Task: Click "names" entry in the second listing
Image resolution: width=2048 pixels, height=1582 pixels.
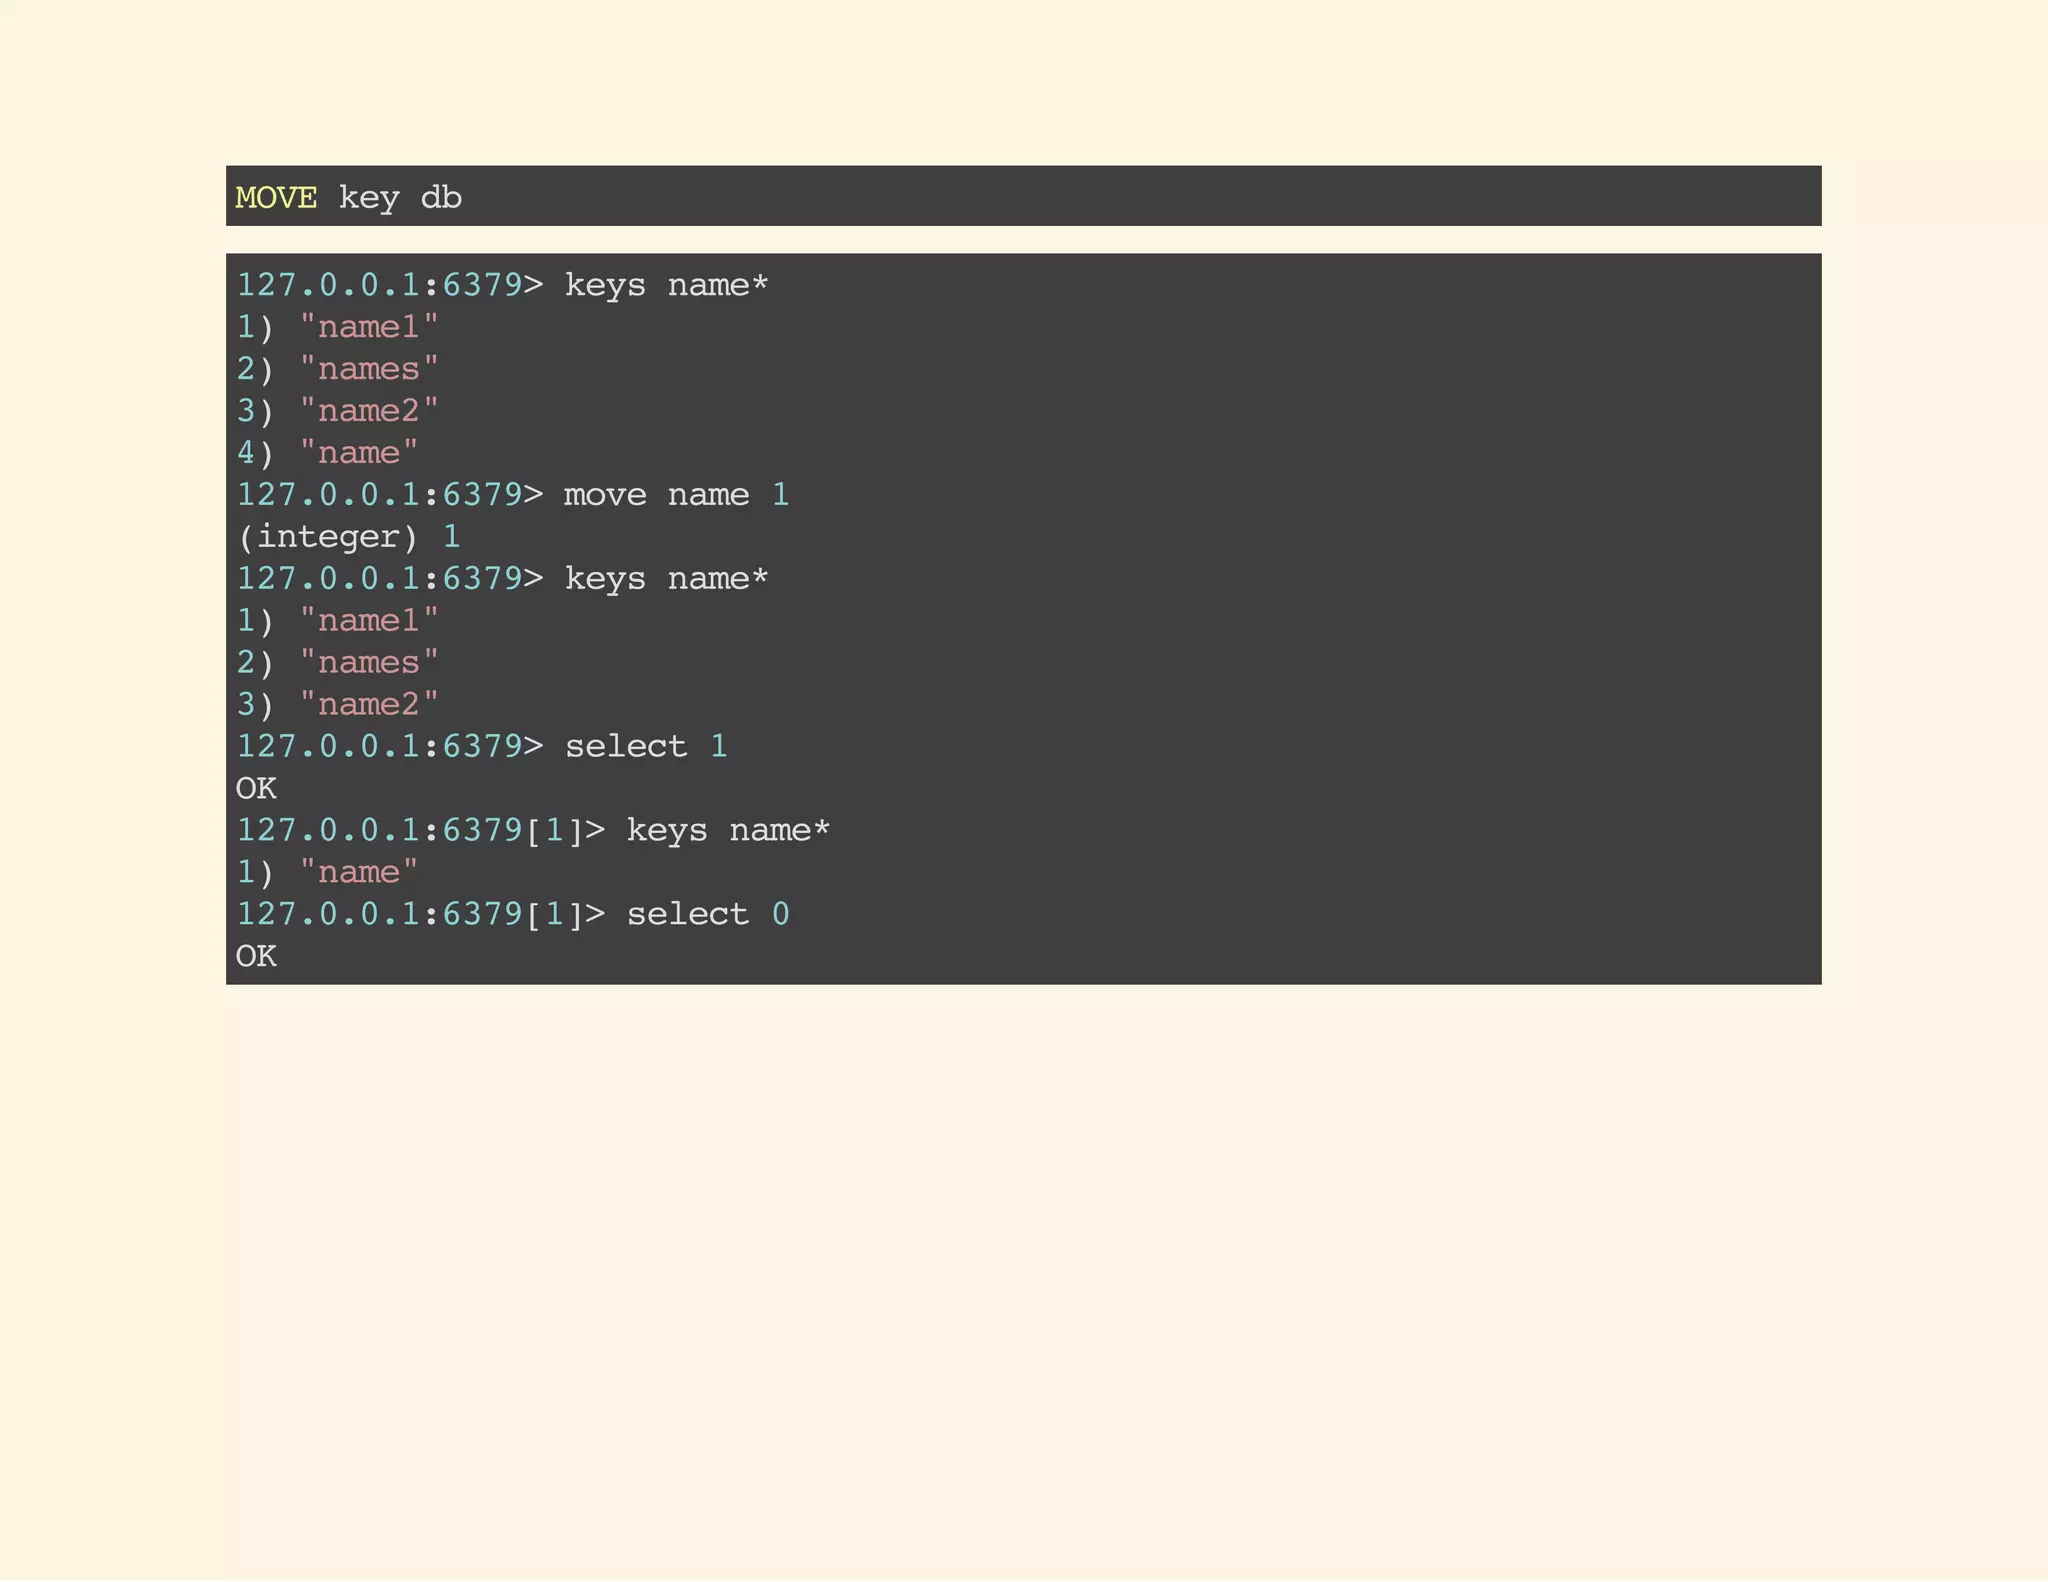Action: click(x=368, y=662)
